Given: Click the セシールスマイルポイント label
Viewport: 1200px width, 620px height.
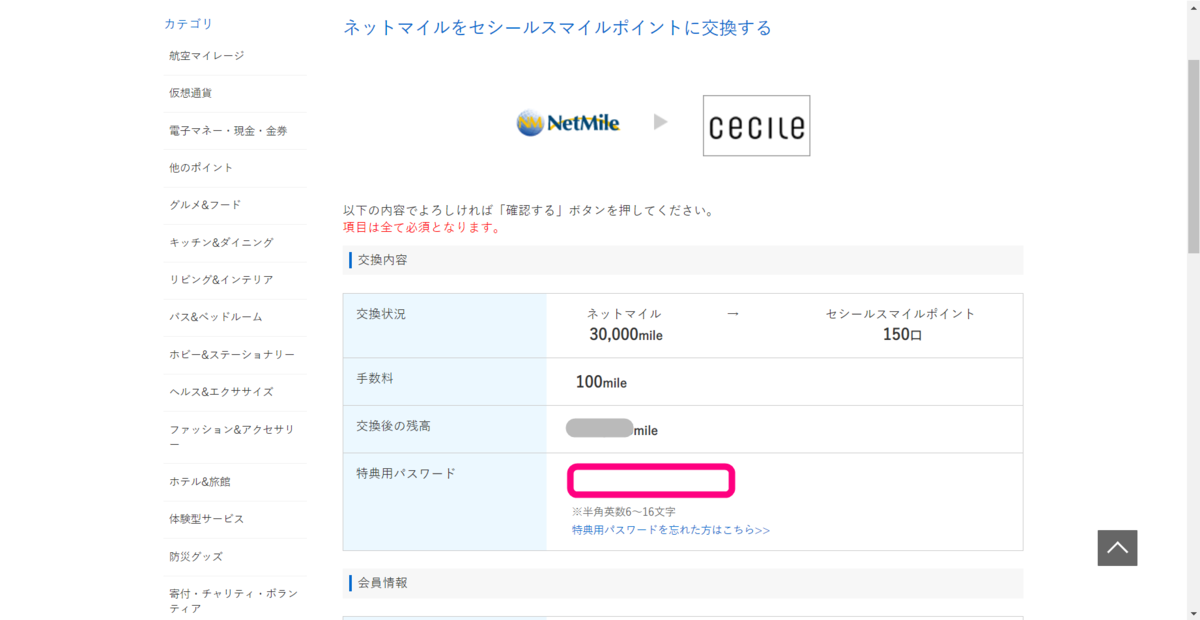Looking at the screenshot, I should click(x=900, y=314).
